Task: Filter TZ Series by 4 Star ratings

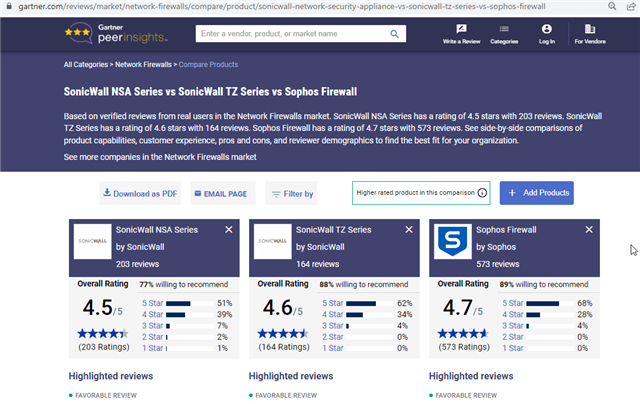Action: coord(333,315)
